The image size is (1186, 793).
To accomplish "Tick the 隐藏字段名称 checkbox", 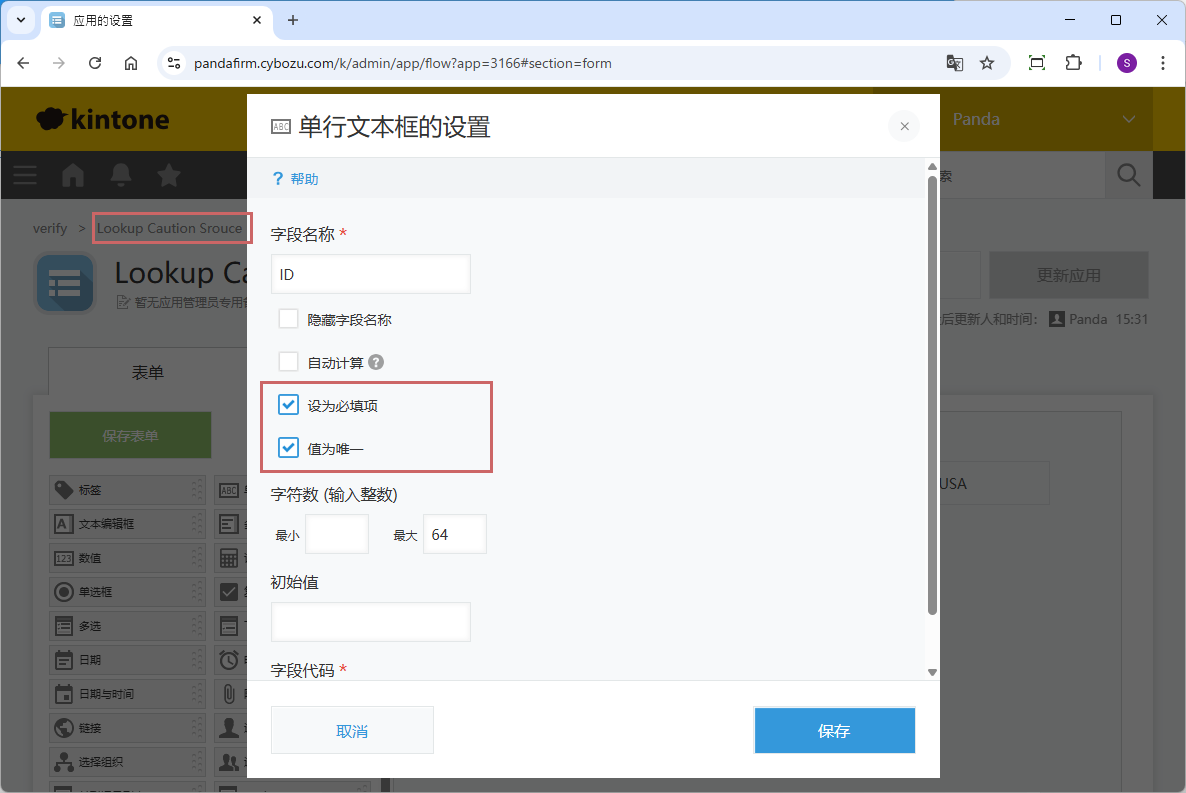I will [x=289, y=320].
